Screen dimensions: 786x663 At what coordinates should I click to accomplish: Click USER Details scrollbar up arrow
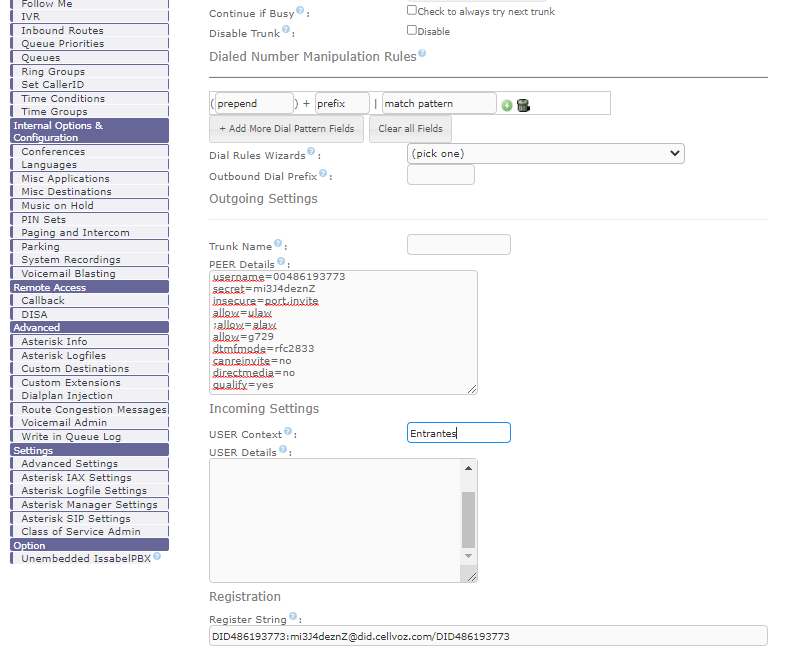[x=468, y=468]
